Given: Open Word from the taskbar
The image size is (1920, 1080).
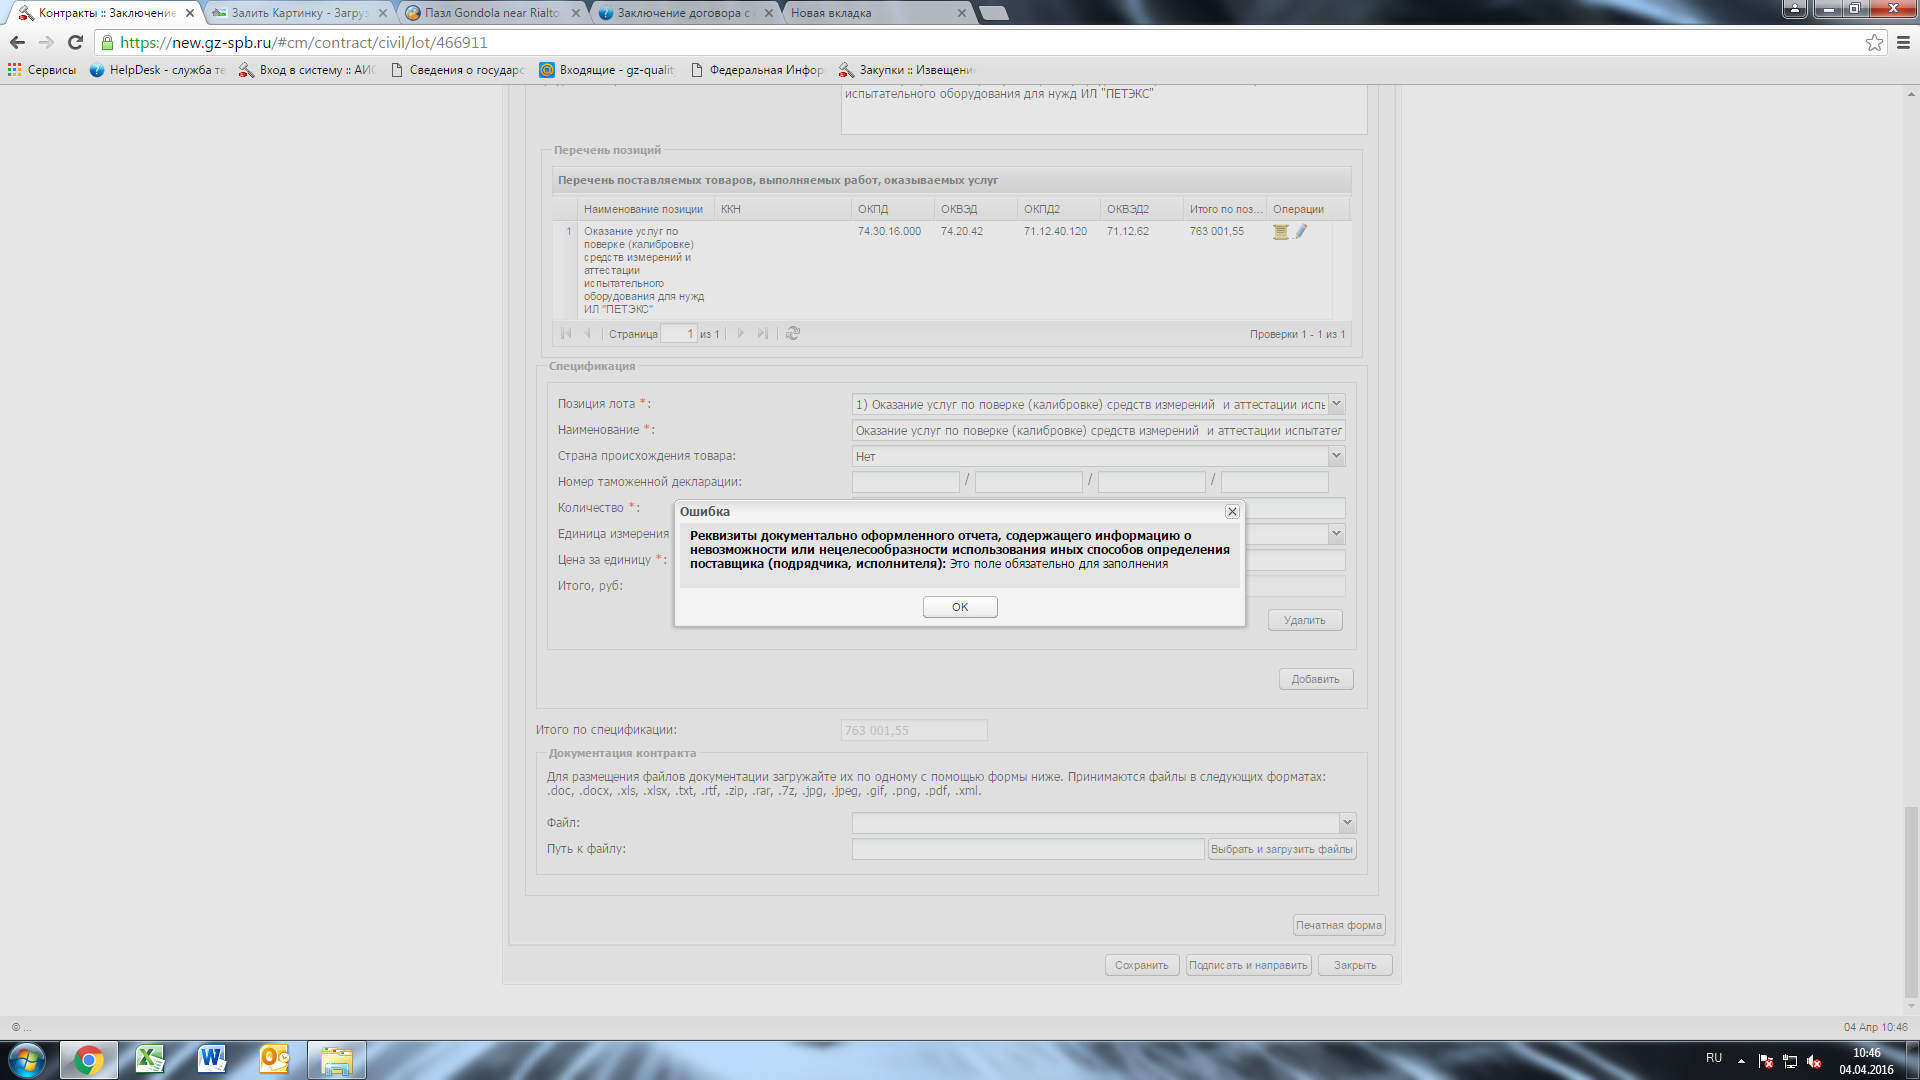Looking at the screenshot, I should pos(212,1060).
